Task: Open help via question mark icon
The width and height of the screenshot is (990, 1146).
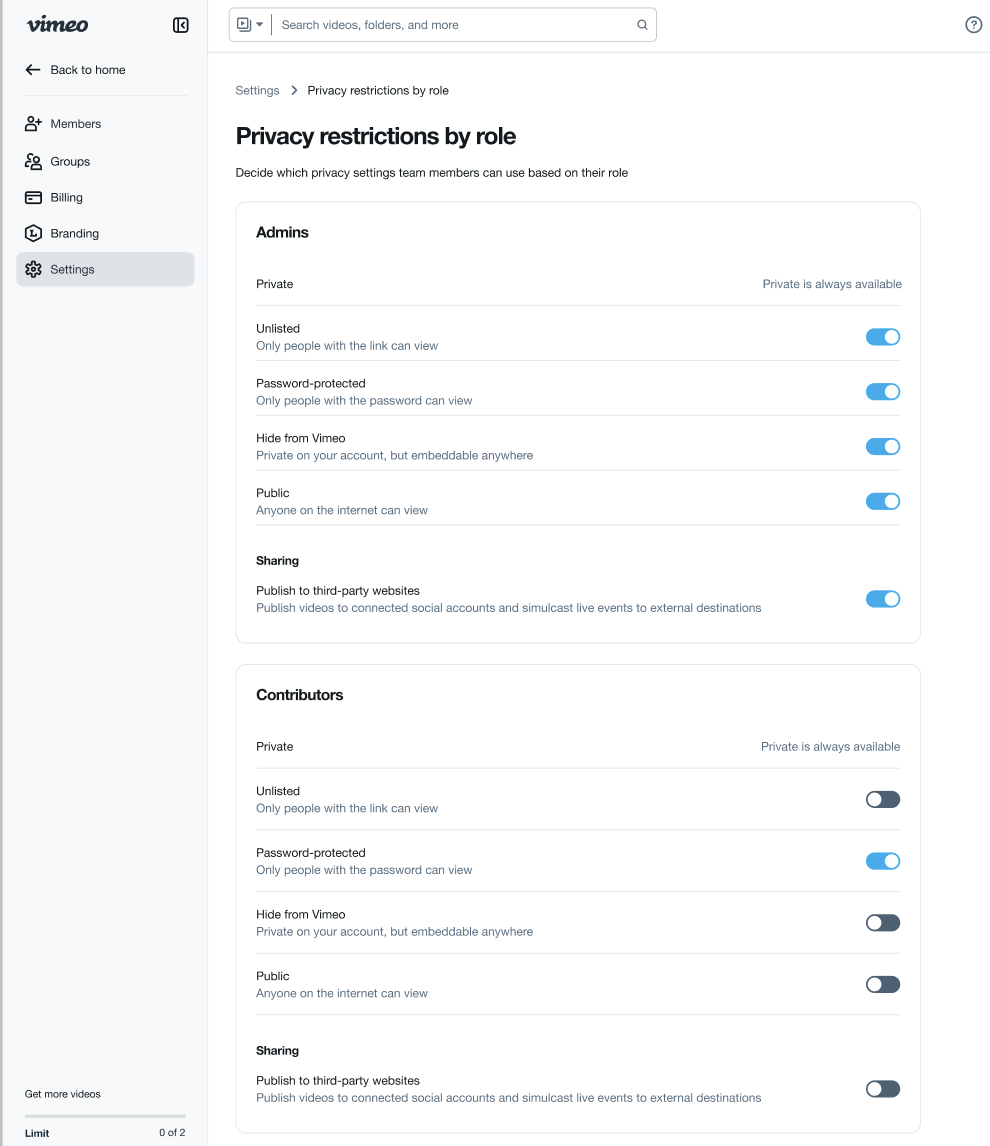Action: 973,25
